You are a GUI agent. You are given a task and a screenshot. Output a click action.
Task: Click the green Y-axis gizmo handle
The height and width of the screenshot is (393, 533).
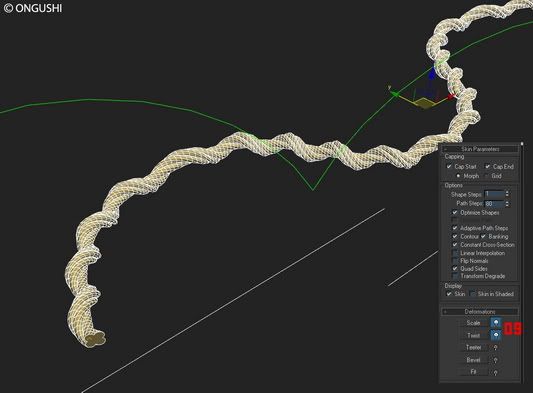click(395, 94)
